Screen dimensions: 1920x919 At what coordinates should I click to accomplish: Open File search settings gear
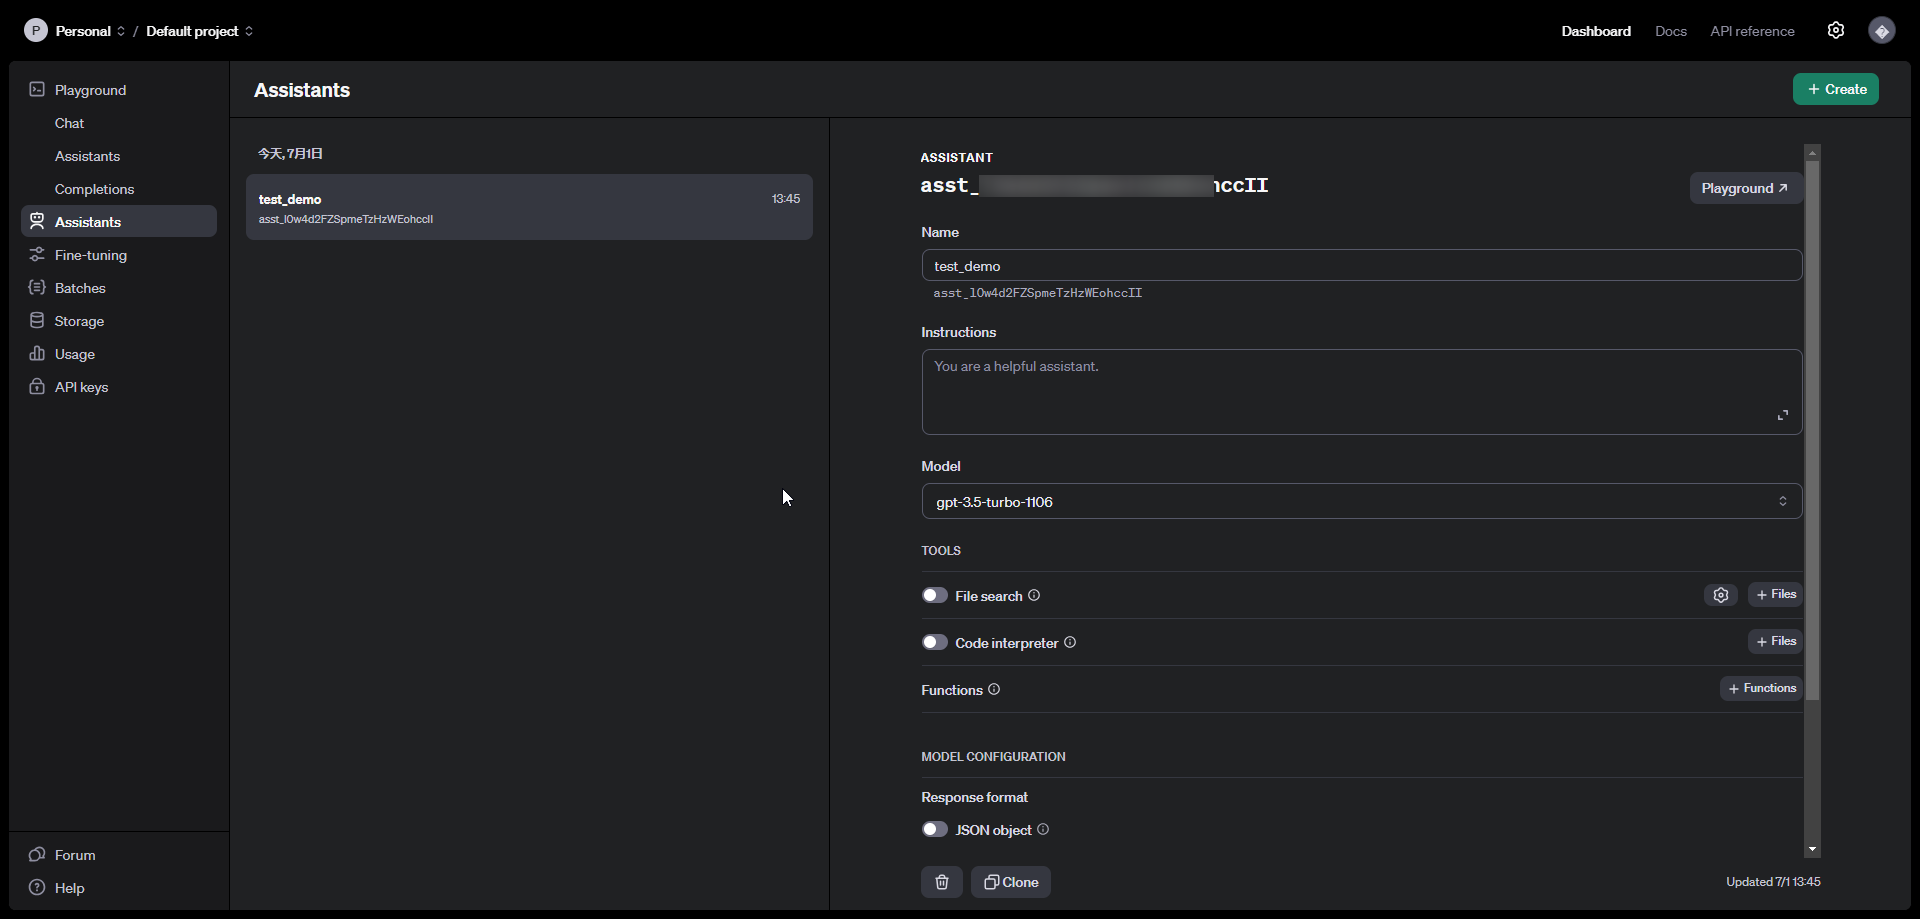1721,594
